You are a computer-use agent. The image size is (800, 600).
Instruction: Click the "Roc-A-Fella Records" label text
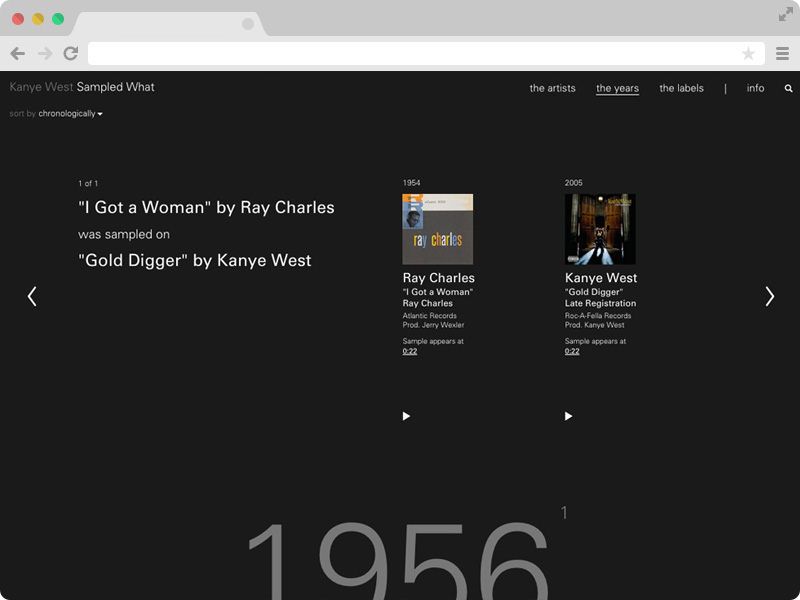[598, 316]
